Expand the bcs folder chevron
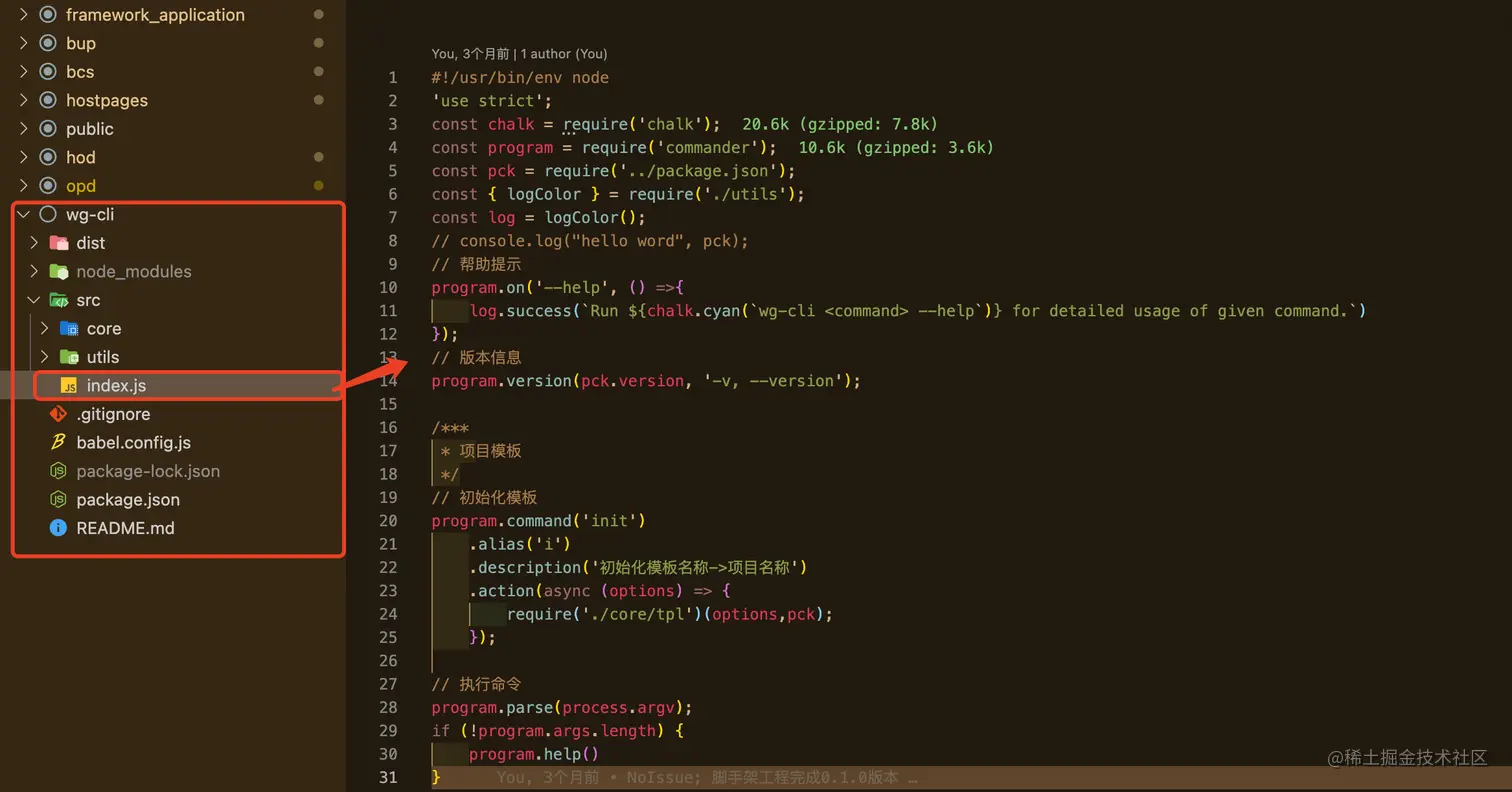1512x792 pixels. [23, 72]
